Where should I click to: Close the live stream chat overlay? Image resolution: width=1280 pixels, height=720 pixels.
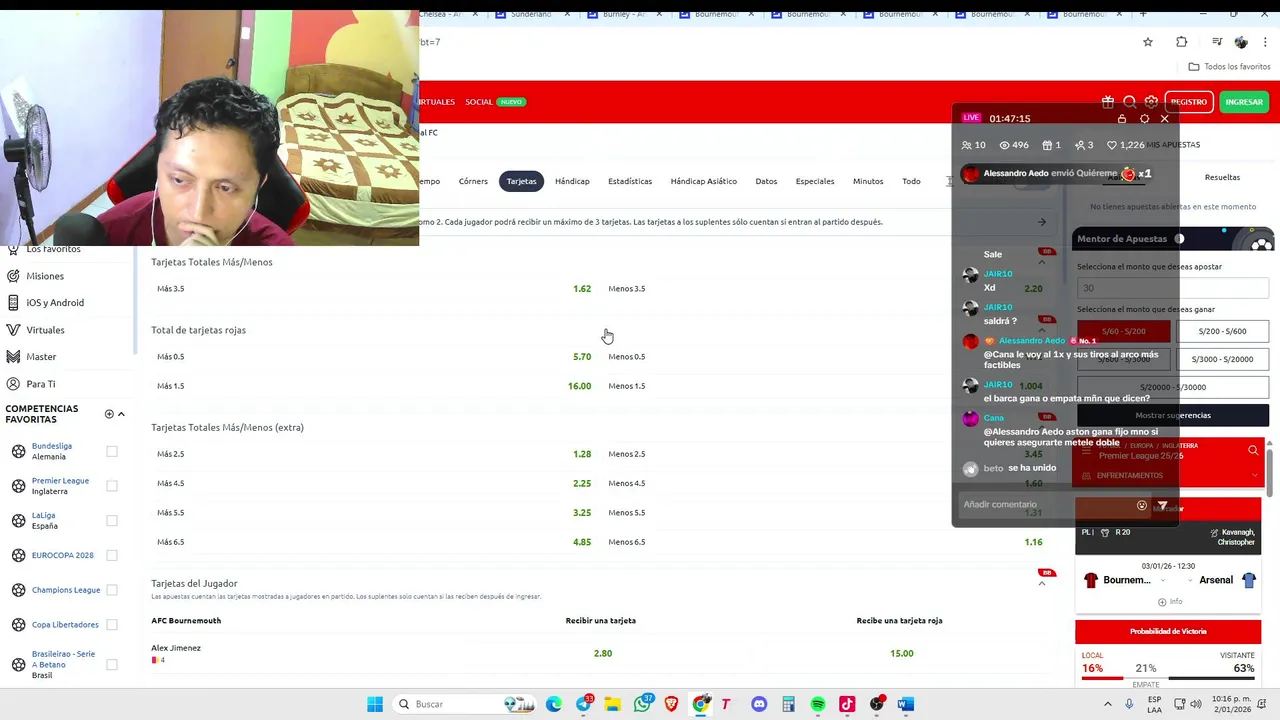[1164, 118]
